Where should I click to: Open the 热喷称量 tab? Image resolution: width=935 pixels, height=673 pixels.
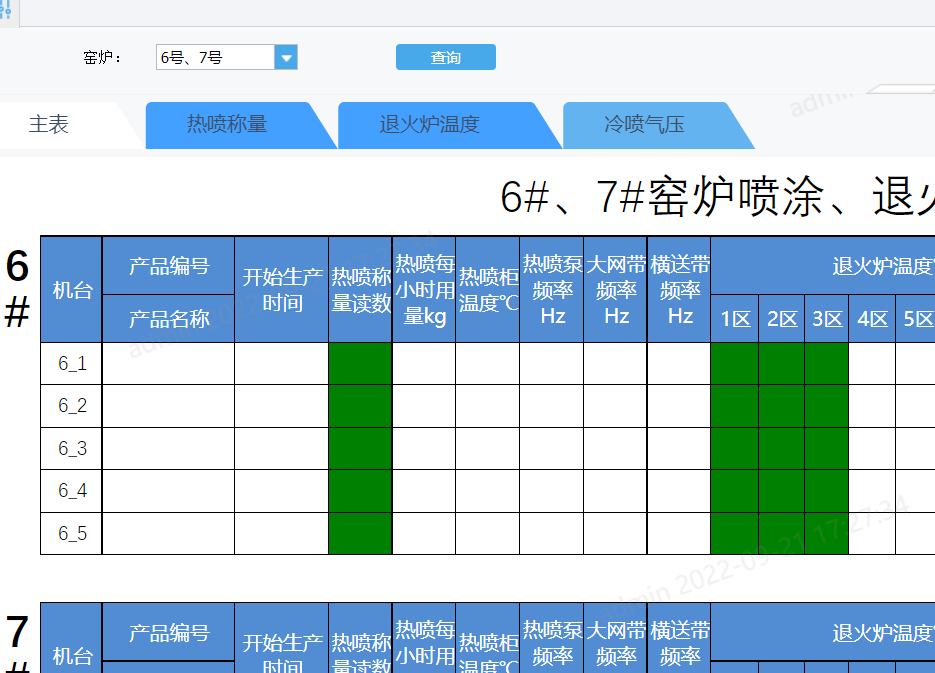[x=227, y=125]
